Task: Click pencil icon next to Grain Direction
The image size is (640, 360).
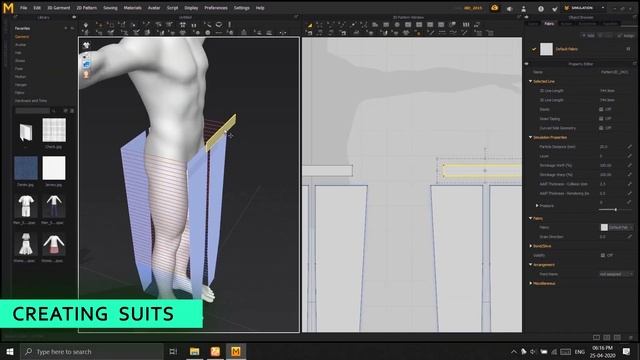Action: [x=630, y=236]
